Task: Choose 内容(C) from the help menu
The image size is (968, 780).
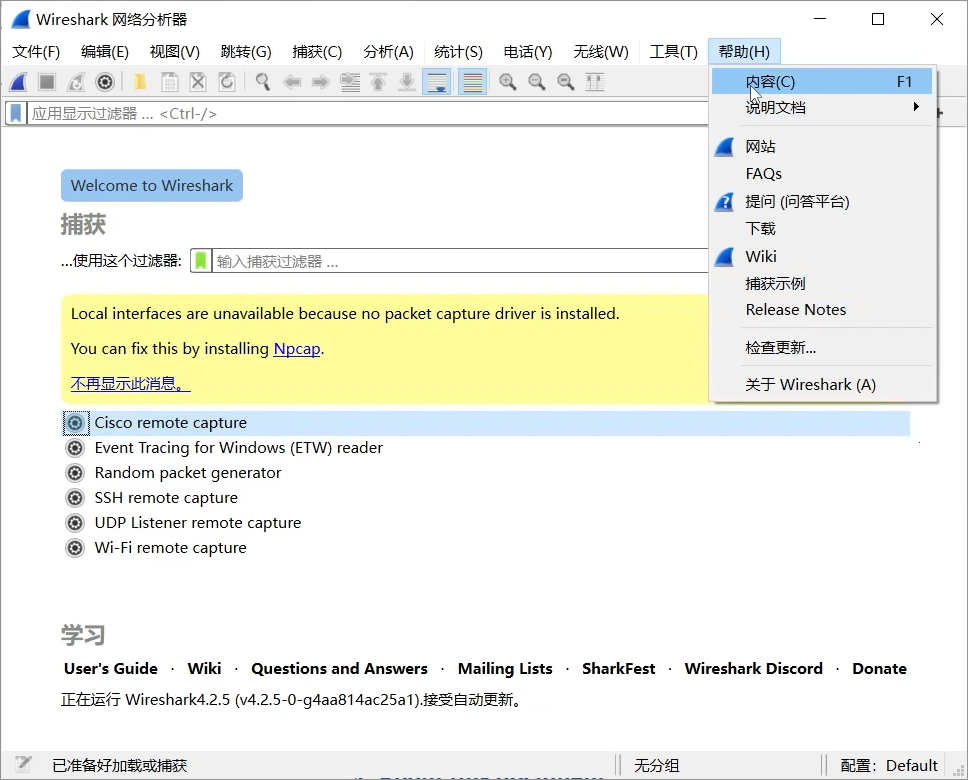Action: (x=823, y=82)
